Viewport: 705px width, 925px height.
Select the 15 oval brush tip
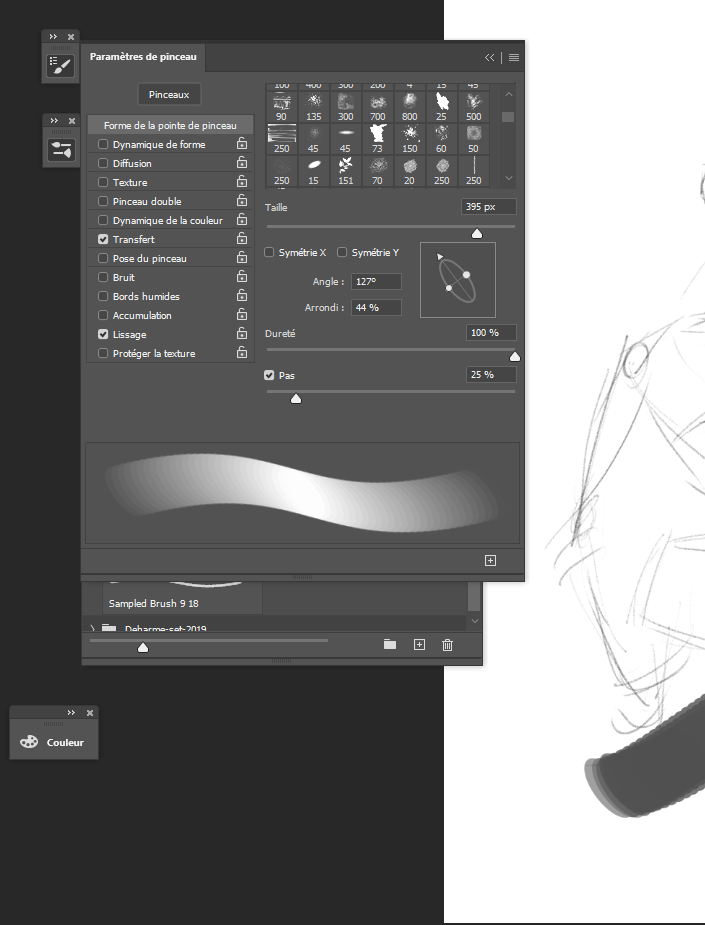coord(313,171)
